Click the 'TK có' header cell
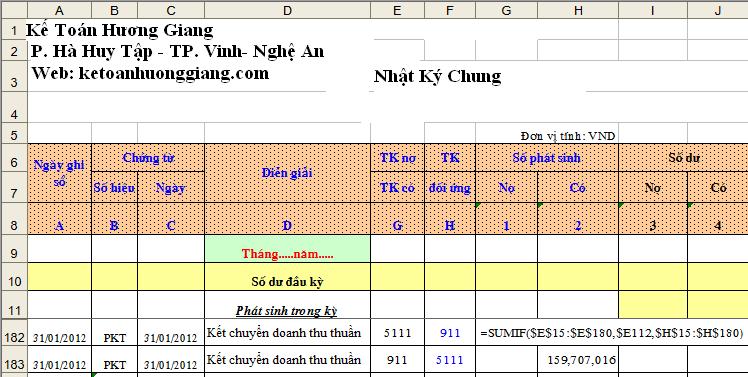Viewport: 748px width, 377px height. [x=397, y=187]
